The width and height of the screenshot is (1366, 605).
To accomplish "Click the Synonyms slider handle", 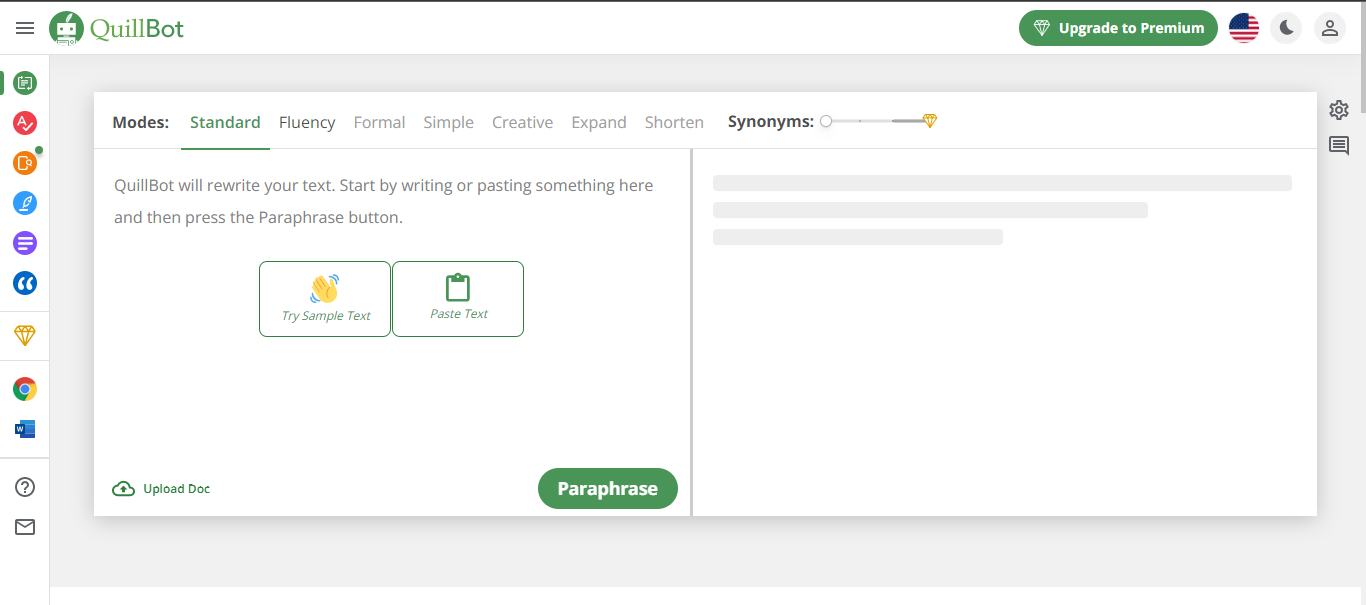I will pyautogui.click(x=826, y=121).
